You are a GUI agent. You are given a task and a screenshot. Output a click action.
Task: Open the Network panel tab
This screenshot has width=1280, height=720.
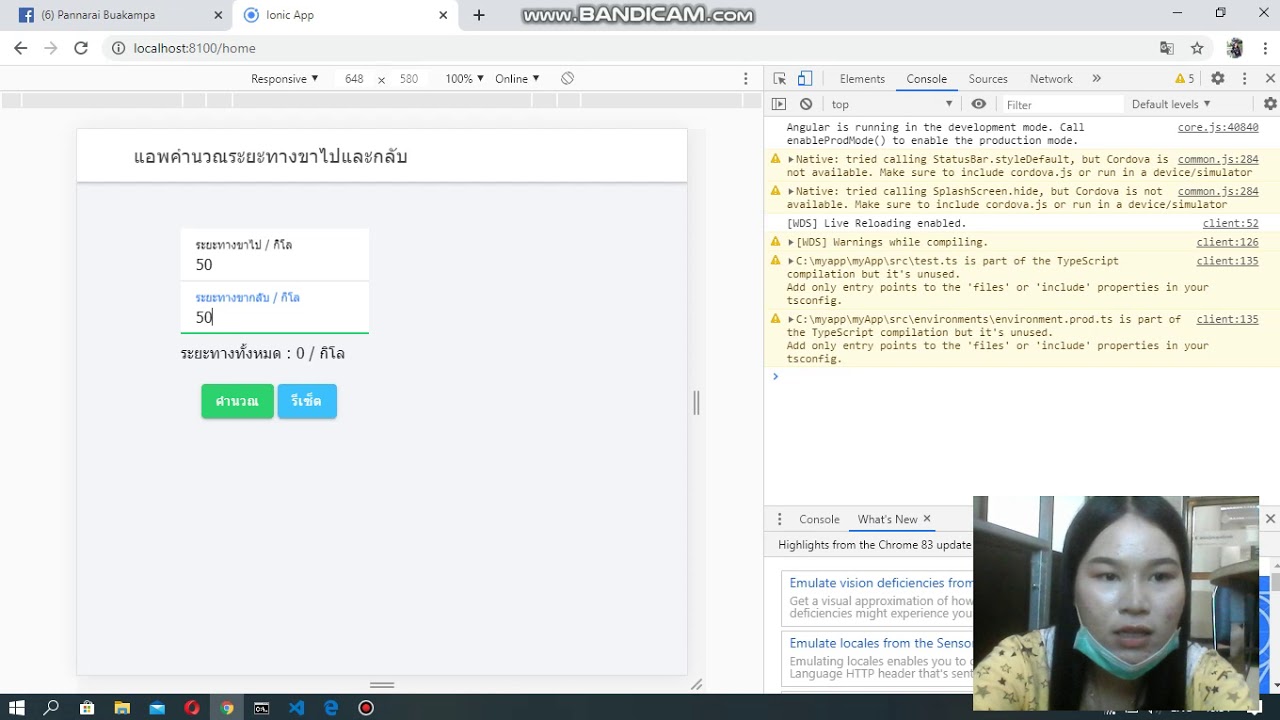click(x=1051, y=79)
